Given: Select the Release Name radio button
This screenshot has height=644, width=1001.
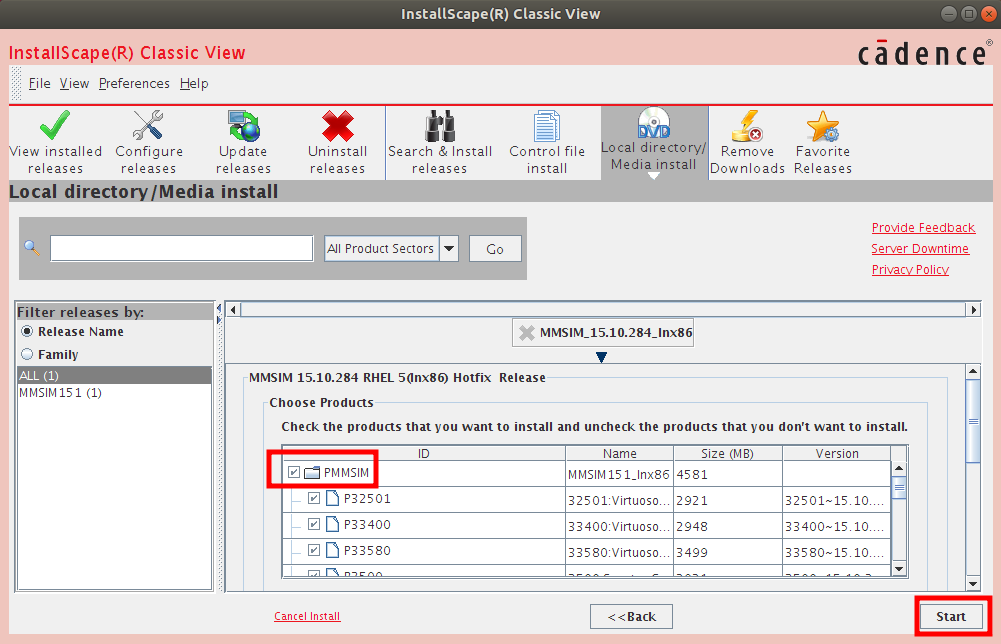Looking at the screenshot, I should click(27, 331).
